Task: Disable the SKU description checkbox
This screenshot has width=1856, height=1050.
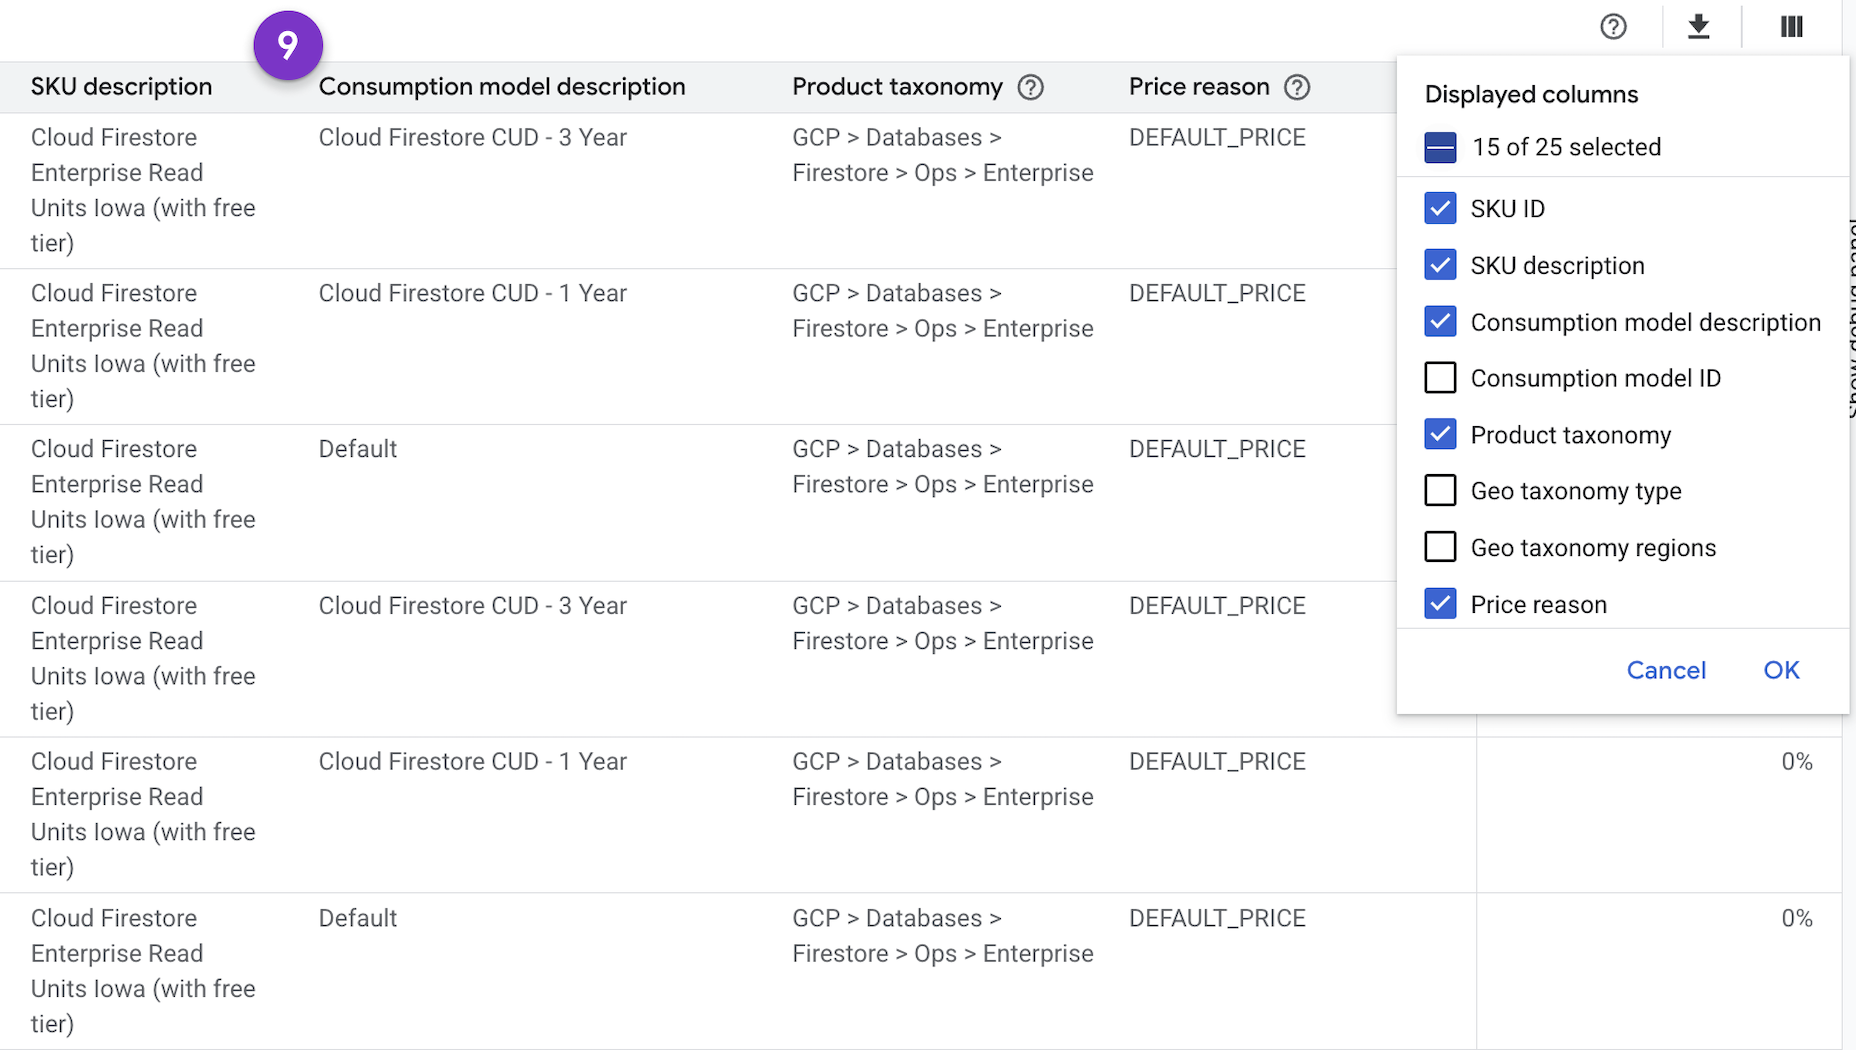Action: (x=1440, y=265)
